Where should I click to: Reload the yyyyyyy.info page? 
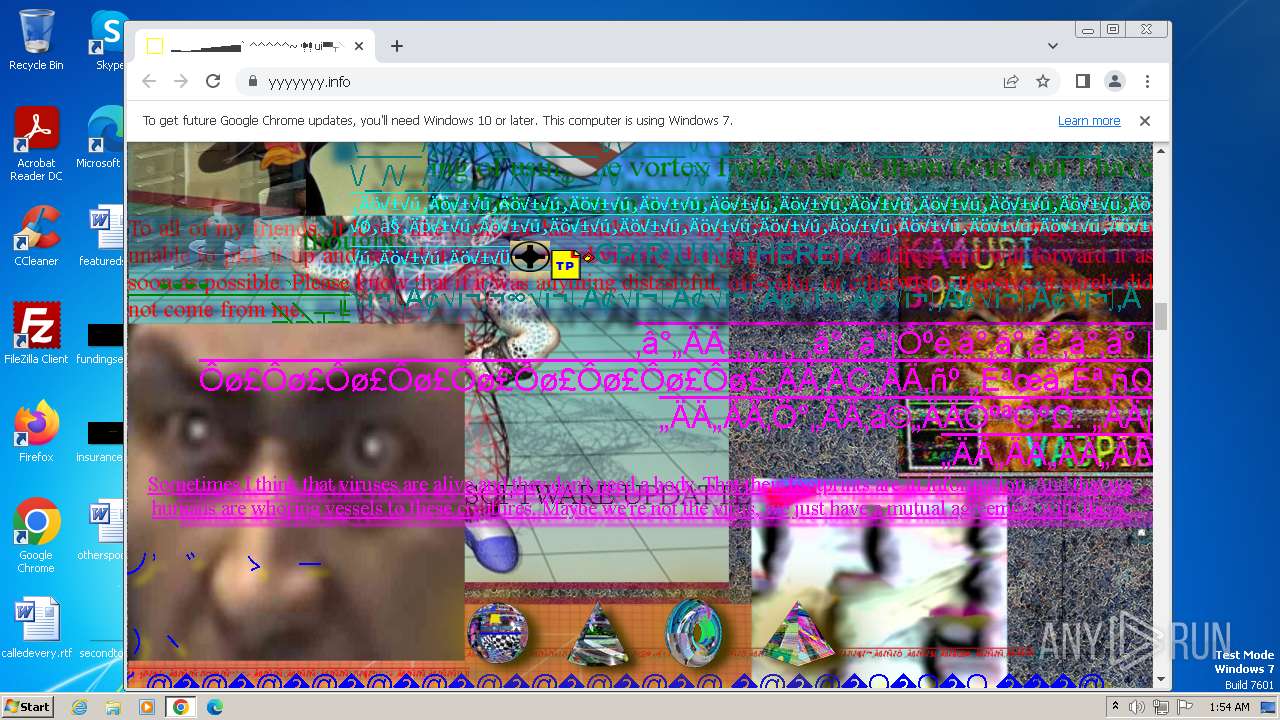[213, 81]
